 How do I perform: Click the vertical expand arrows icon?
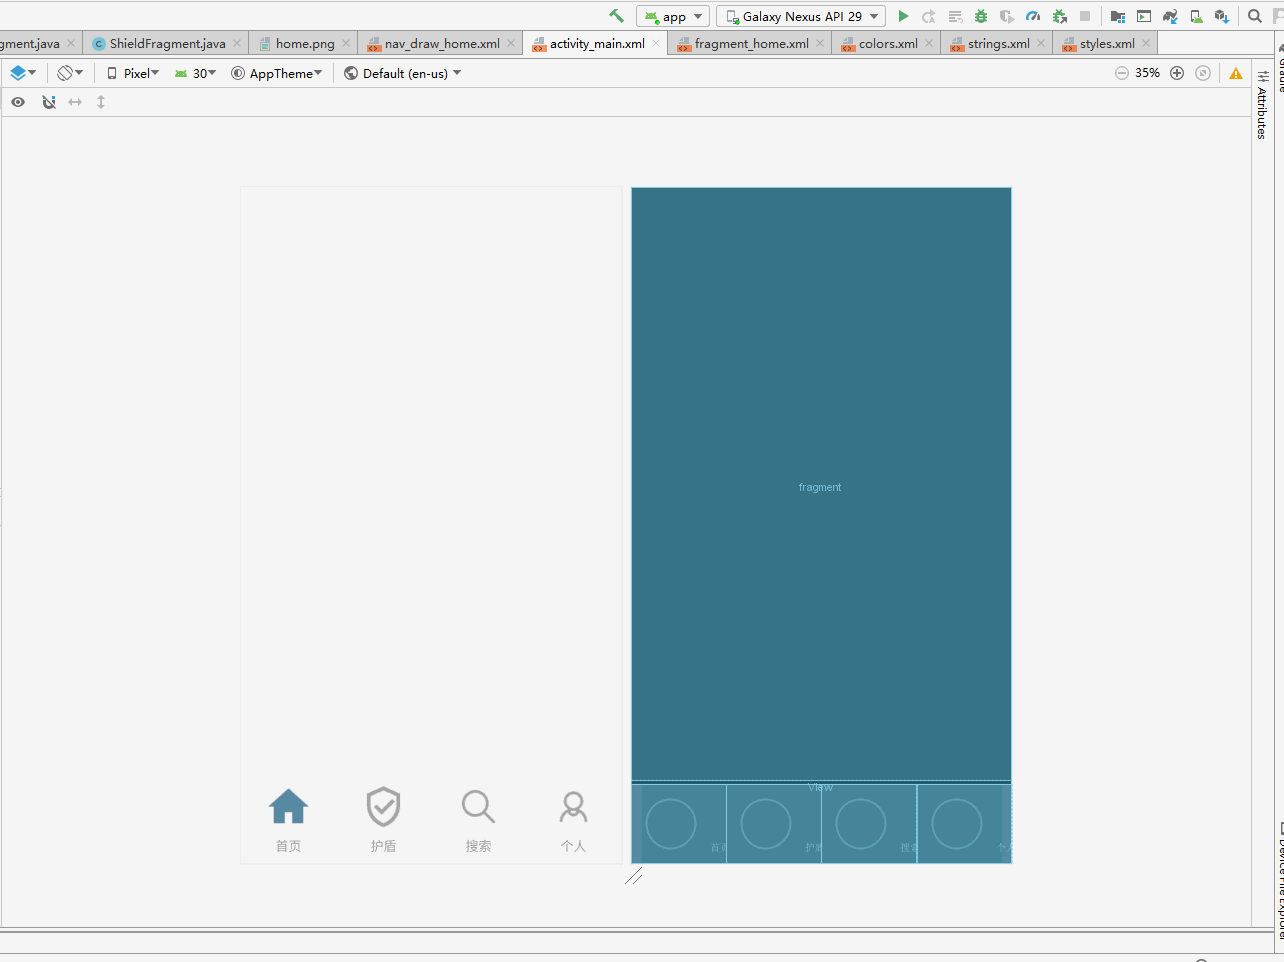click(101, 102)
